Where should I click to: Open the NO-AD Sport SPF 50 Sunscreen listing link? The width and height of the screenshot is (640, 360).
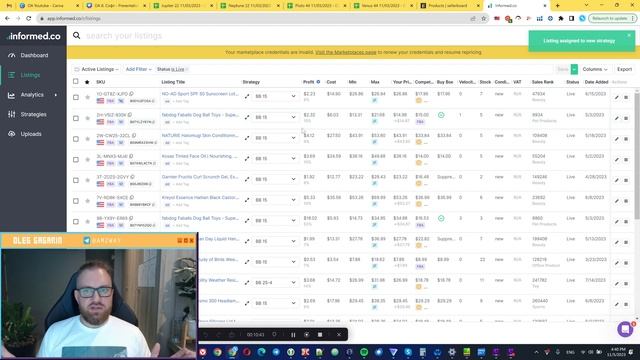pos(200,94)
